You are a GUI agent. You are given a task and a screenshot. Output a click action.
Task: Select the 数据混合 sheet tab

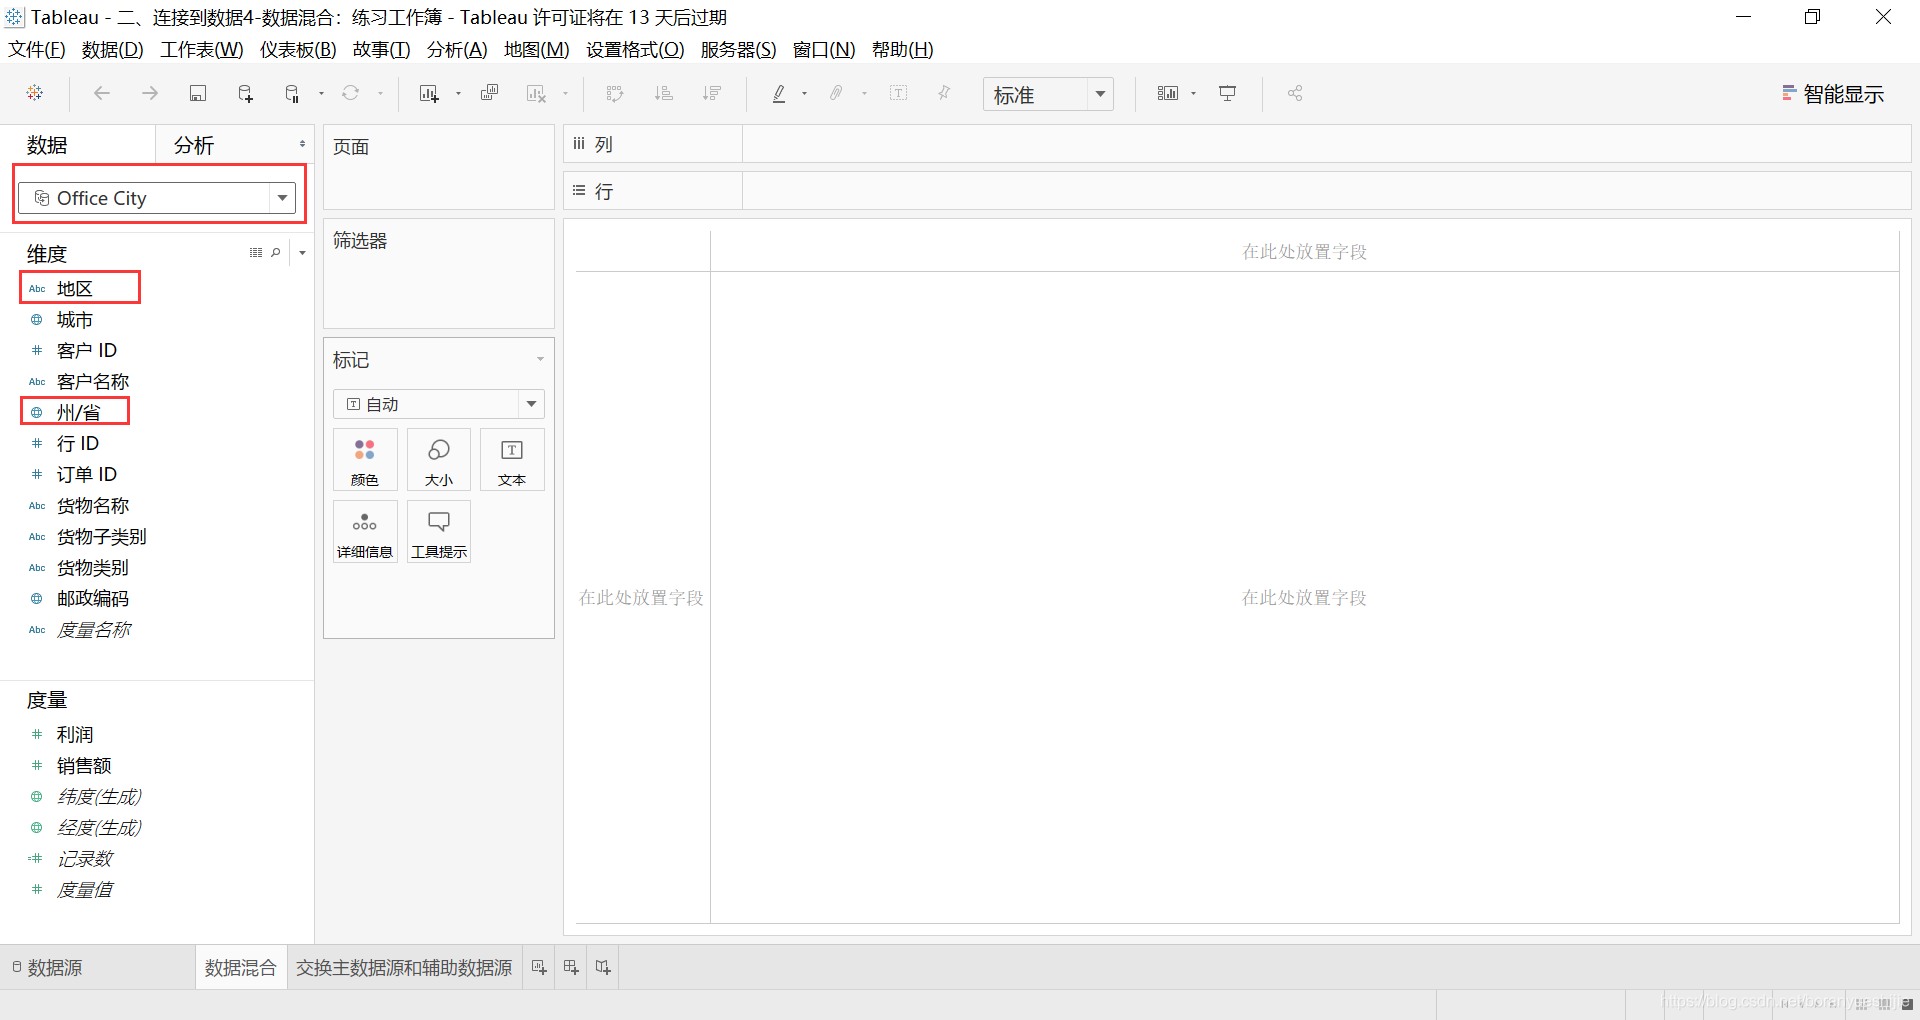coord(241,967)
